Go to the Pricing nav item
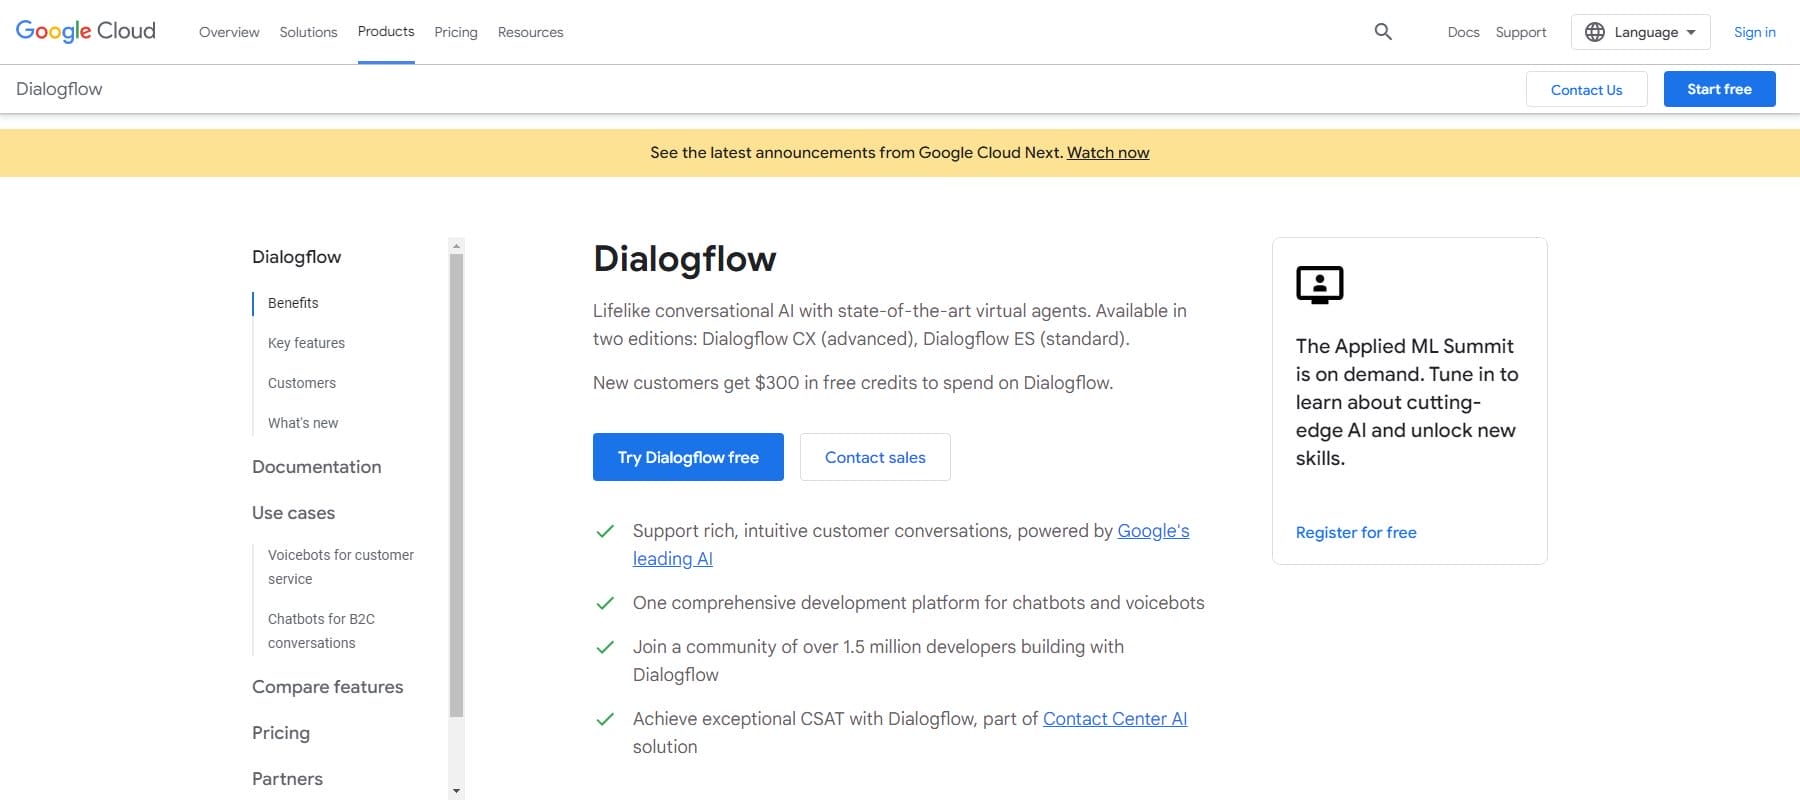 (x=456, y=32)
